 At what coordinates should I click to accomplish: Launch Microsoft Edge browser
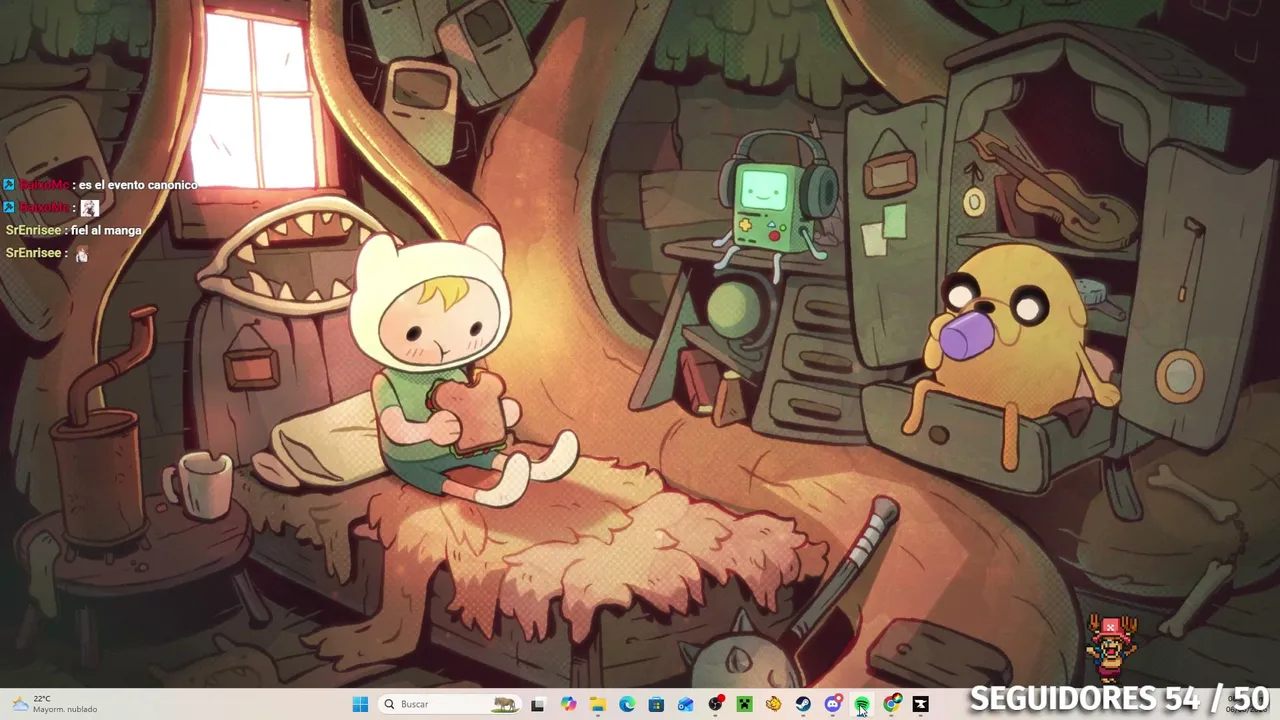coord(627,704)
